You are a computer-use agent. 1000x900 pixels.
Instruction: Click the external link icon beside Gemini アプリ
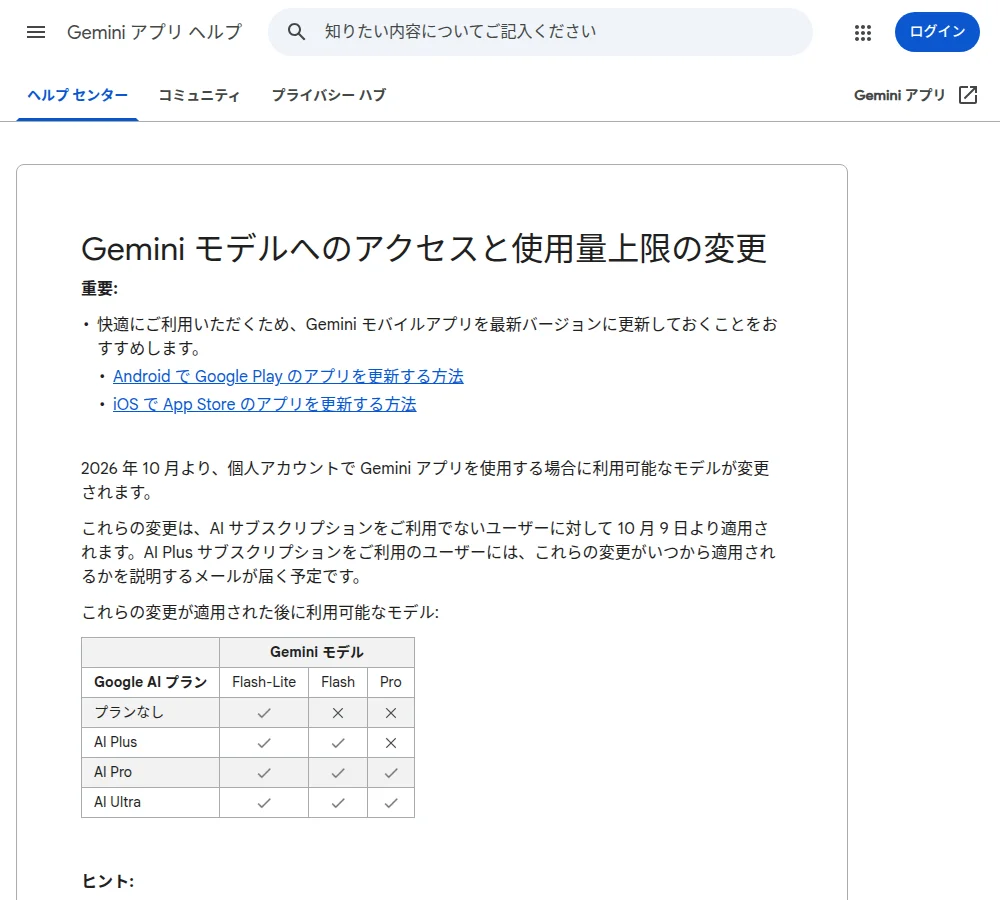tap(967, 95)
